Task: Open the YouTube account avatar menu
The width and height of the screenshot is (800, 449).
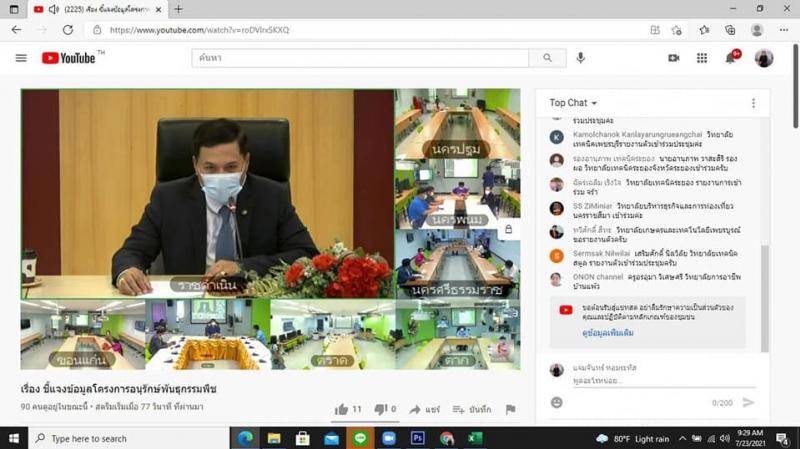Action: point(764,58)
